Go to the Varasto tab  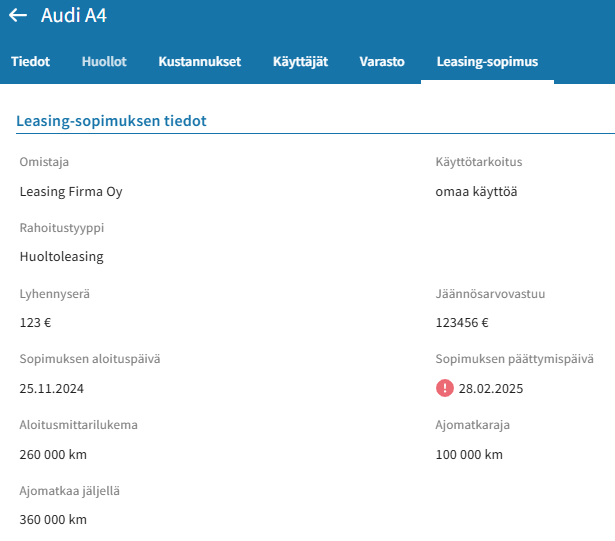point(382,62)
